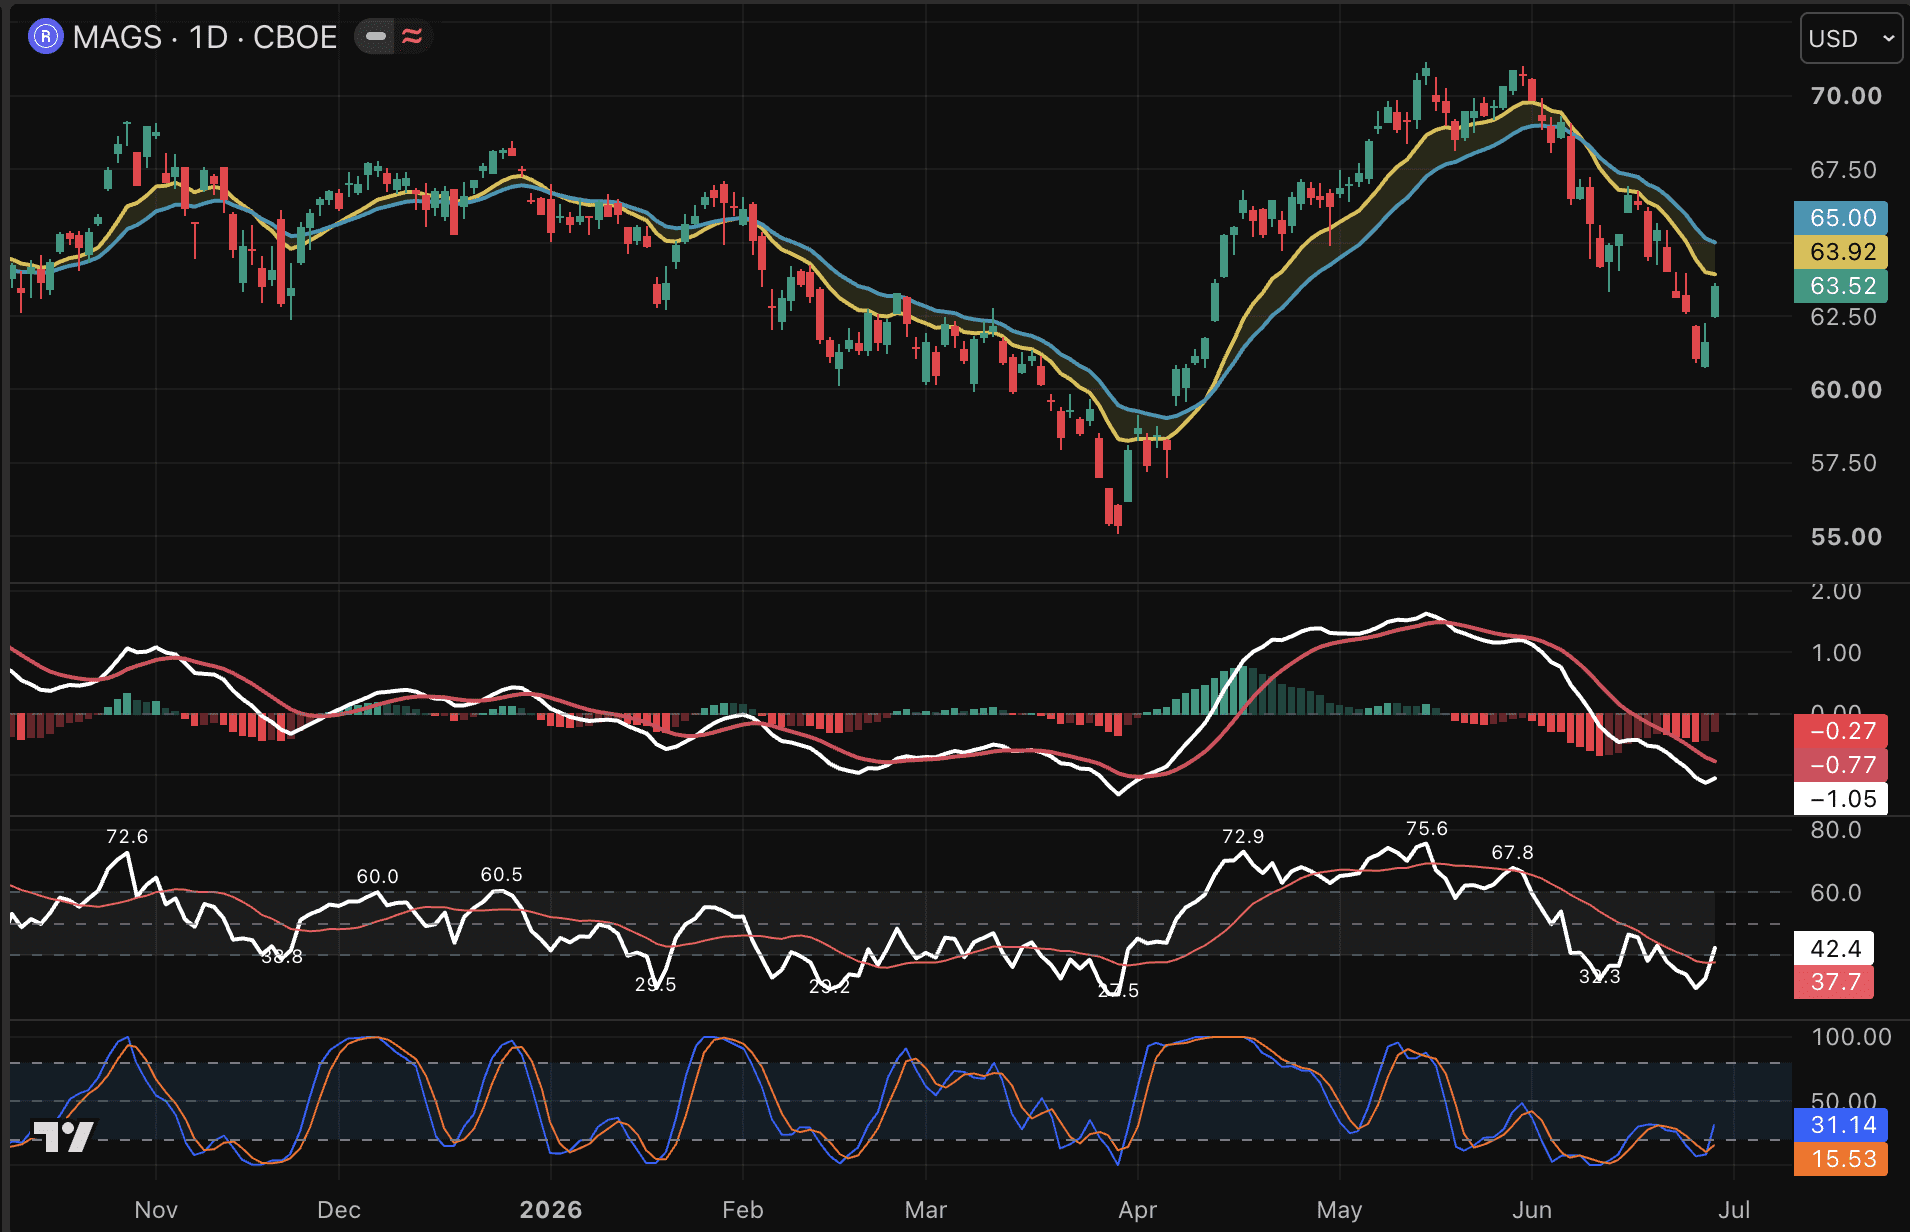Click the red wavy lines data icon
1910x1232 pixels.
point(412,37)
